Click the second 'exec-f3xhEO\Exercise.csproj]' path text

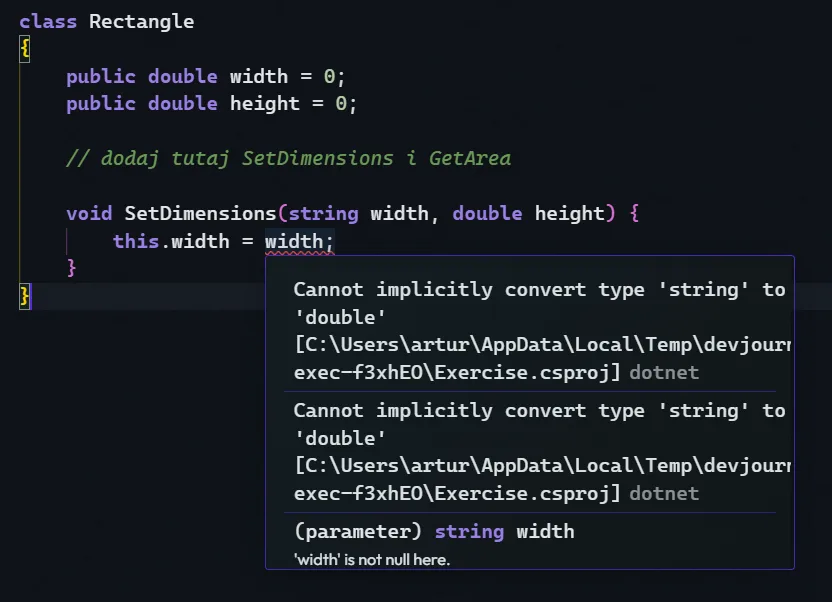coord(457,494)
